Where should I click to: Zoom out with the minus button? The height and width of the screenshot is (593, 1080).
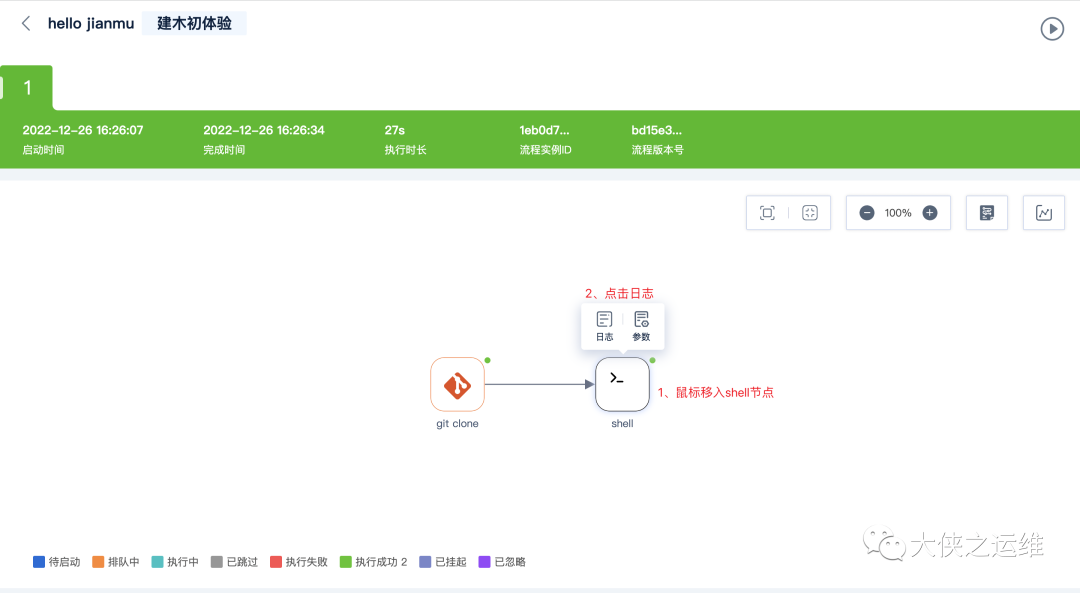click(866, 213)
